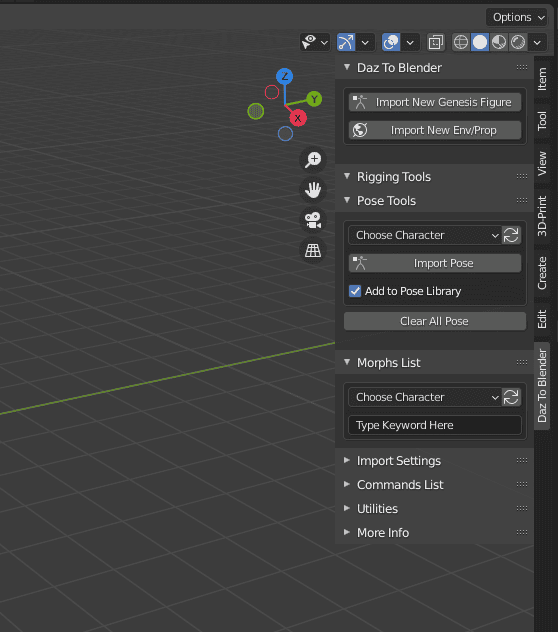
Task: Collapse the Daz To Blender panel
Action: 347,67
